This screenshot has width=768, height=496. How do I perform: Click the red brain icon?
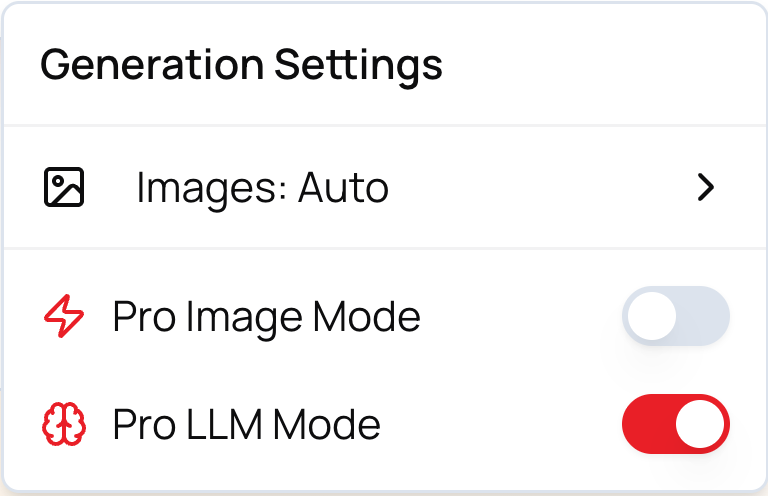64,426
